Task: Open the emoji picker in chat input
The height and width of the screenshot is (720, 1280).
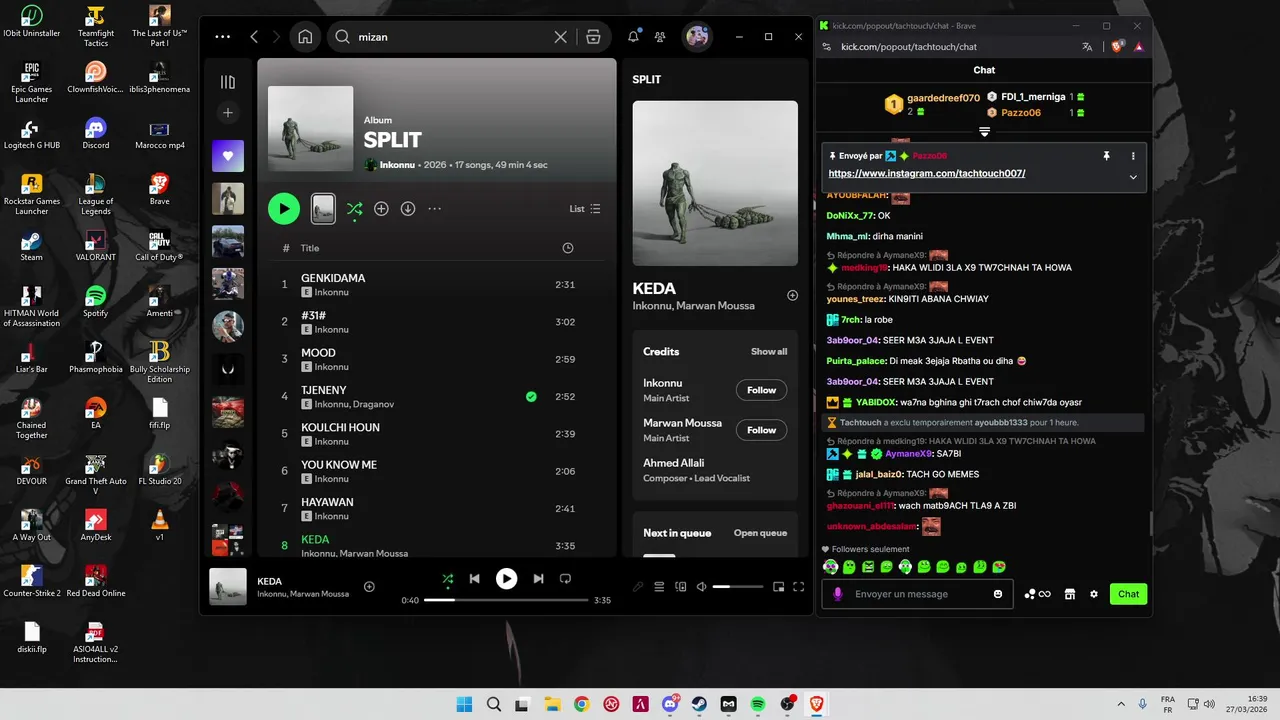Action: 998,594
